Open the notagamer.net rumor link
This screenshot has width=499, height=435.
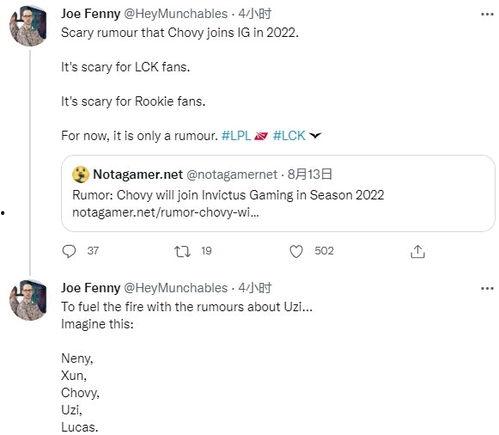(x=165, y=212)
